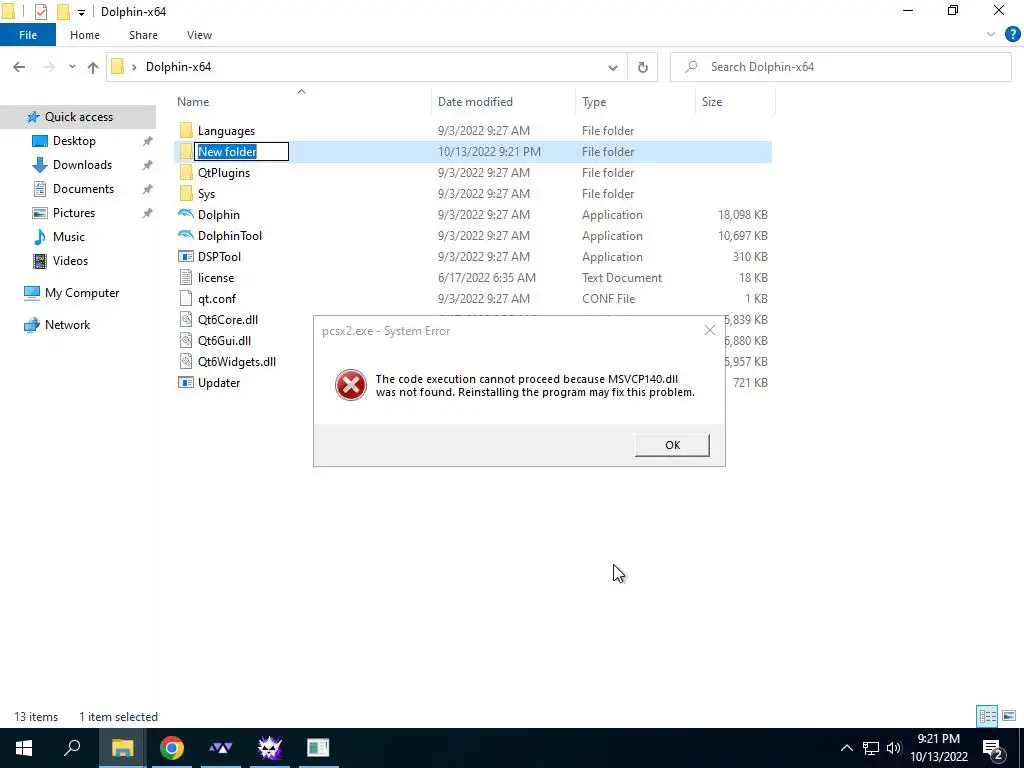This screenshot has height=768, width=1024.
Task: Sort by Size column header
Action: (x=735, y=102)
